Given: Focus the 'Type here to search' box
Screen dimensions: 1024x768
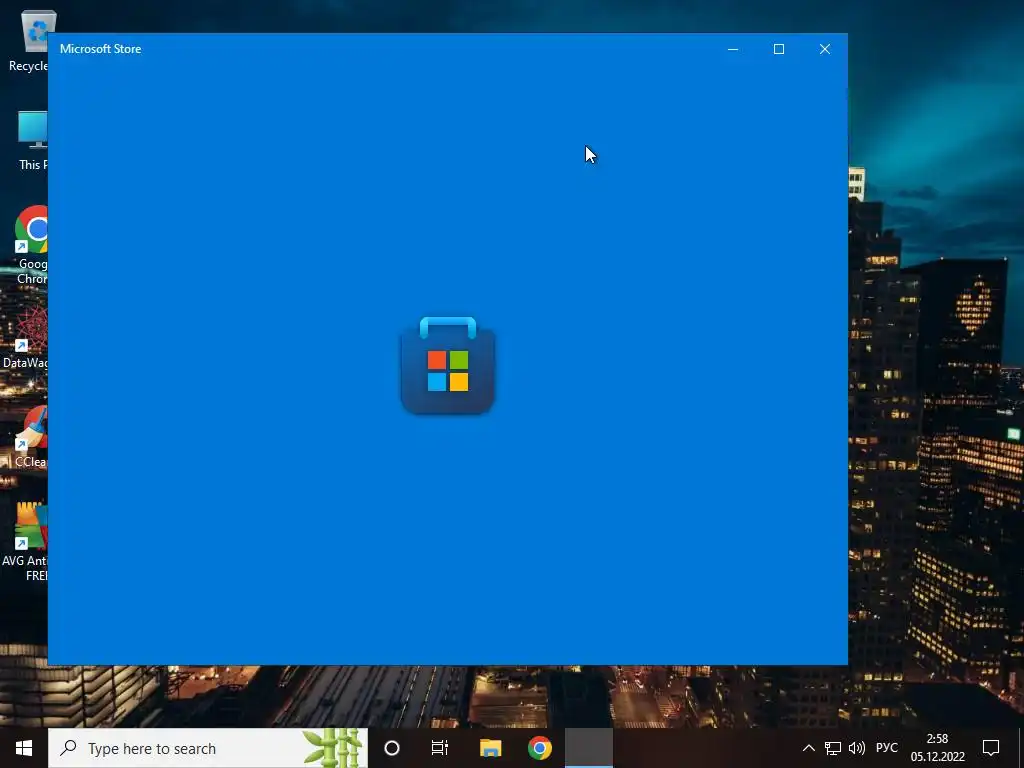Looking at the screenshot, I should 208,748.
